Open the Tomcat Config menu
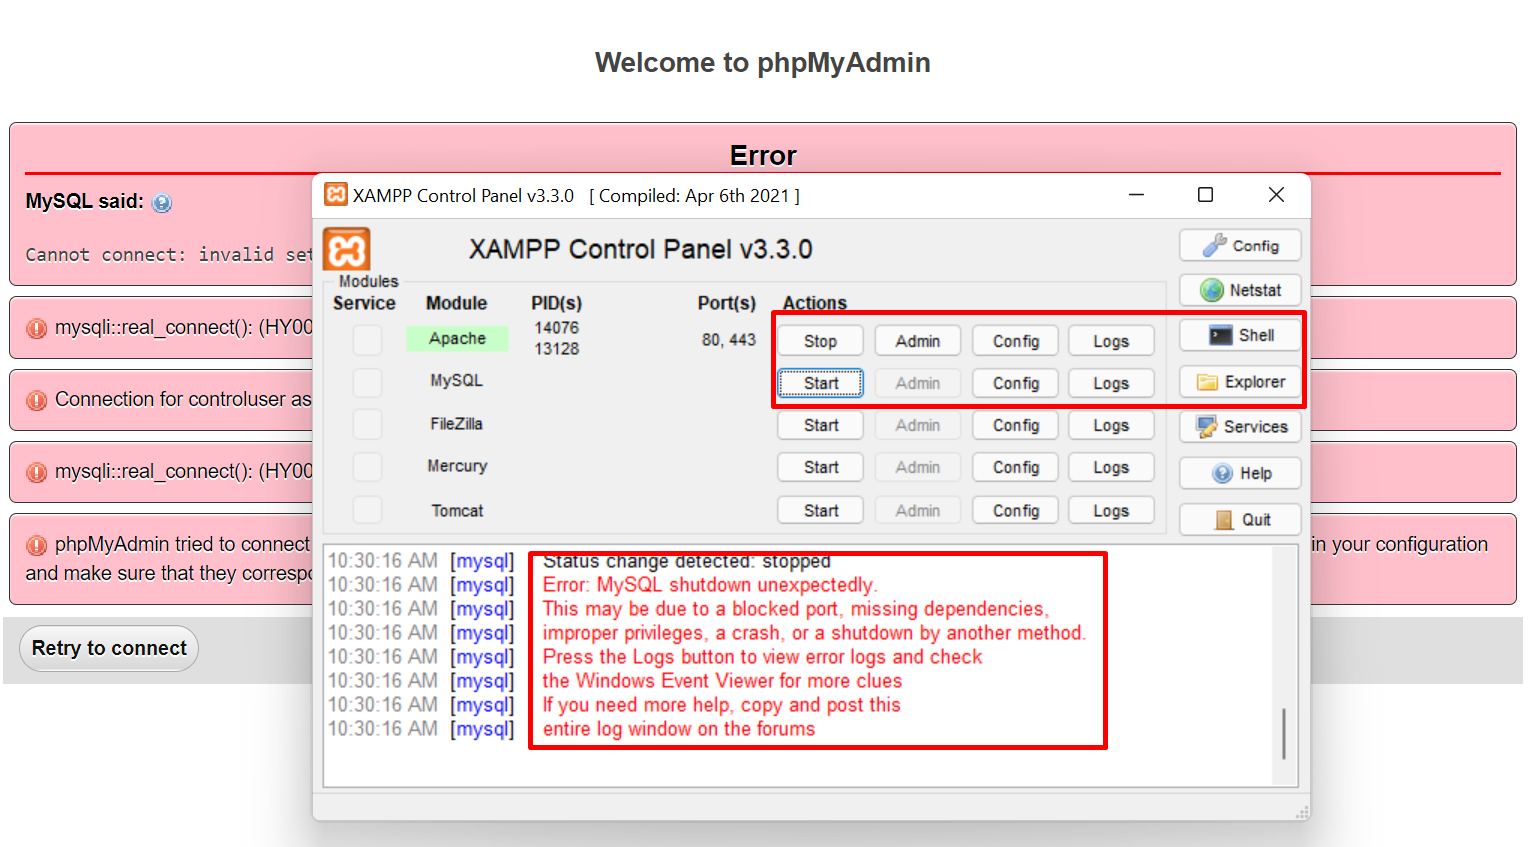 point(1016,510)
